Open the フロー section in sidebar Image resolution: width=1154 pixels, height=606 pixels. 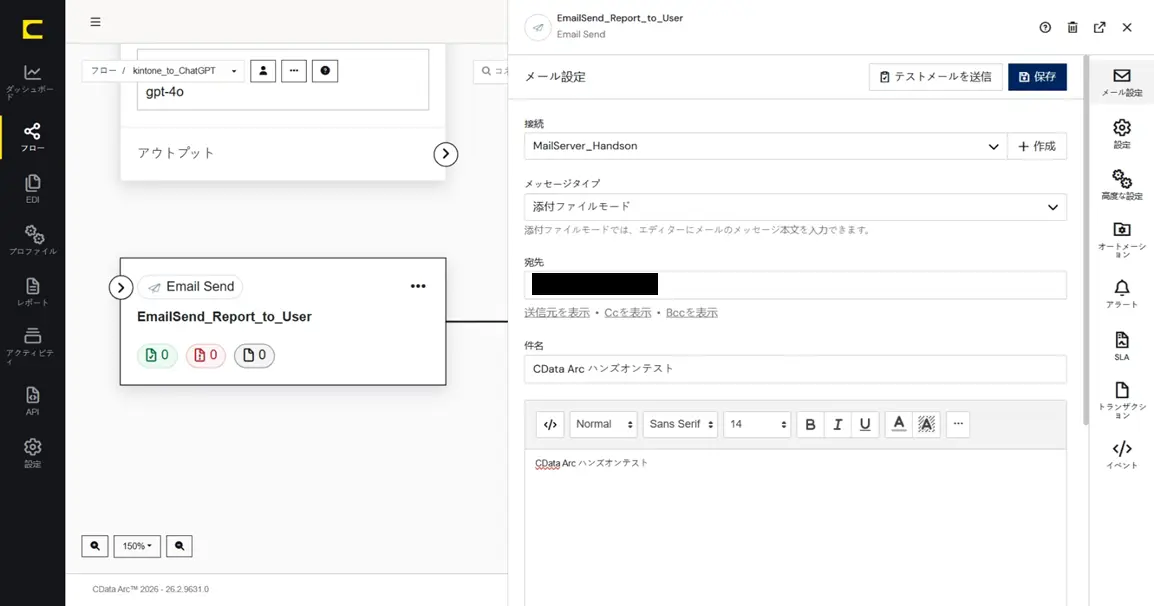pos(32,137)
